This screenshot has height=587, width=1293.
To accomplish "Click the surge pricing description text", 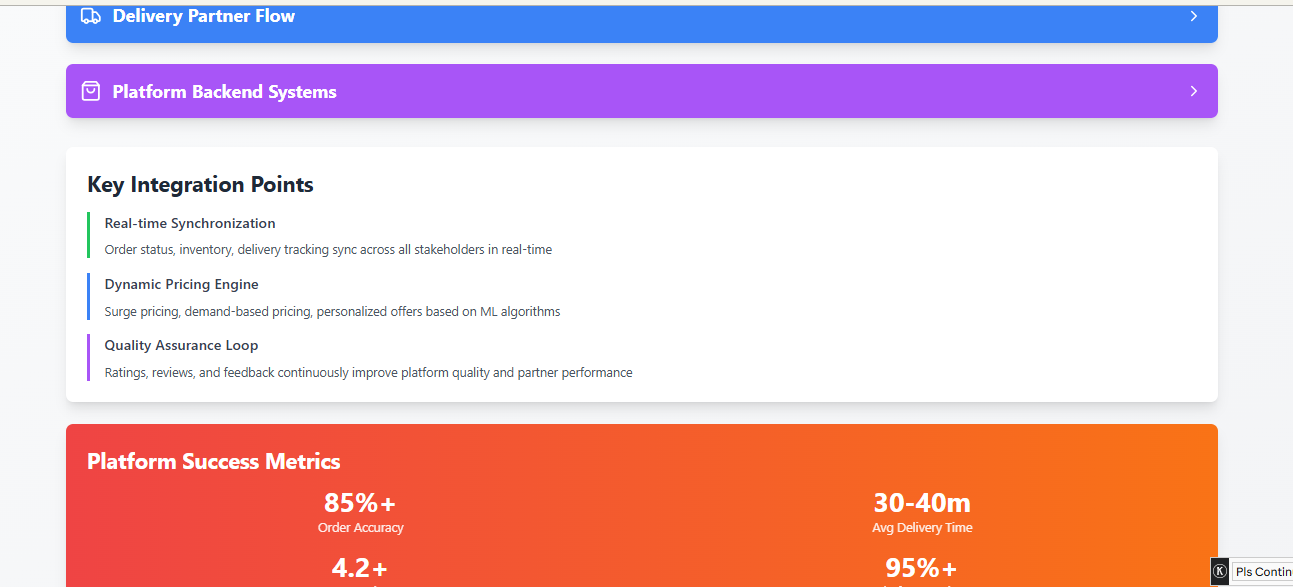I will 332,311.
